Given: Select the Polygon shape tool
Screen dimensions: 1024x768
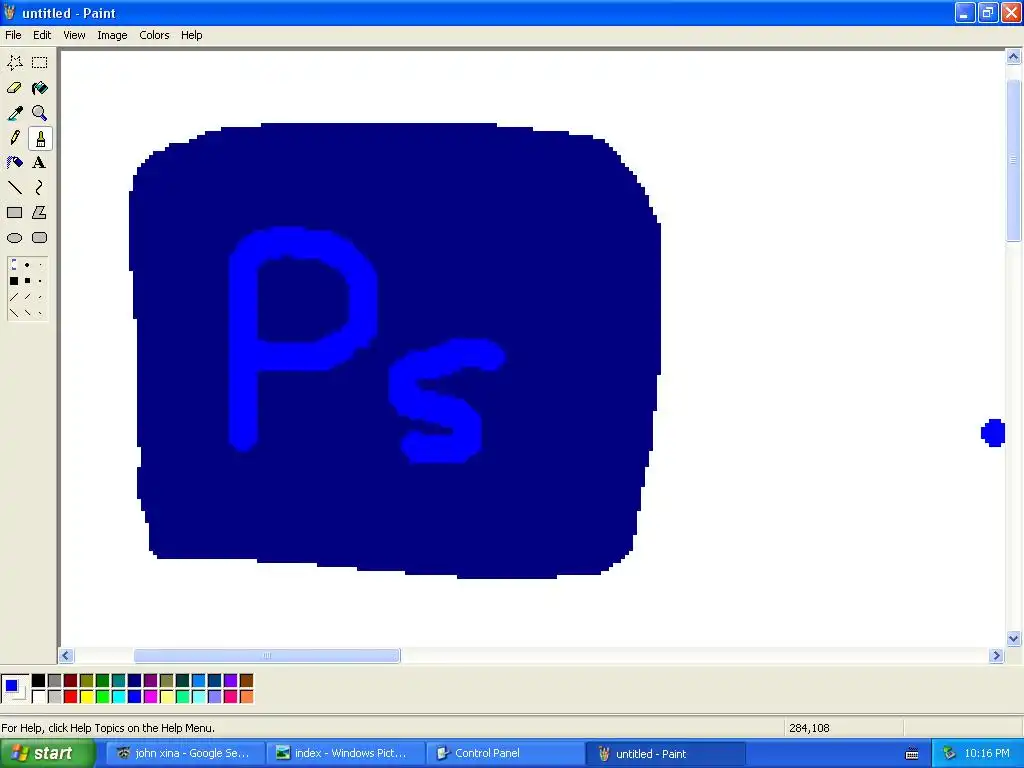Looking at the screenshot, I should coord(40,212).
